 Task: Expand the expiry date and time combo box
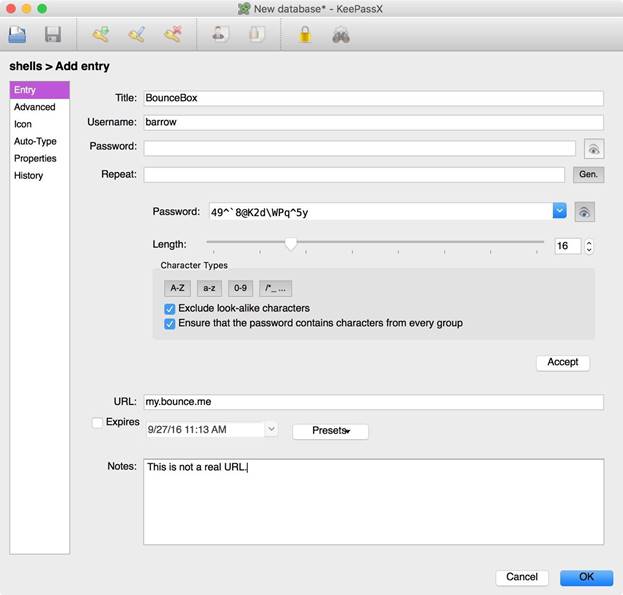270,429
